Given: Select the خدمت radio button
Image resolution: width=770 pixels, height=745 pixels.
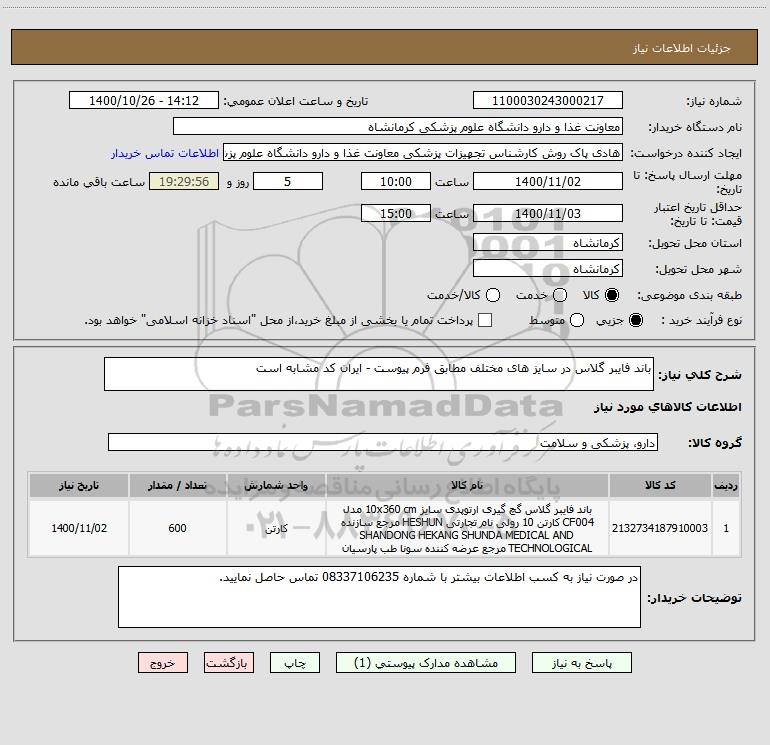Looking at the screenshot, I should [560, 295].
